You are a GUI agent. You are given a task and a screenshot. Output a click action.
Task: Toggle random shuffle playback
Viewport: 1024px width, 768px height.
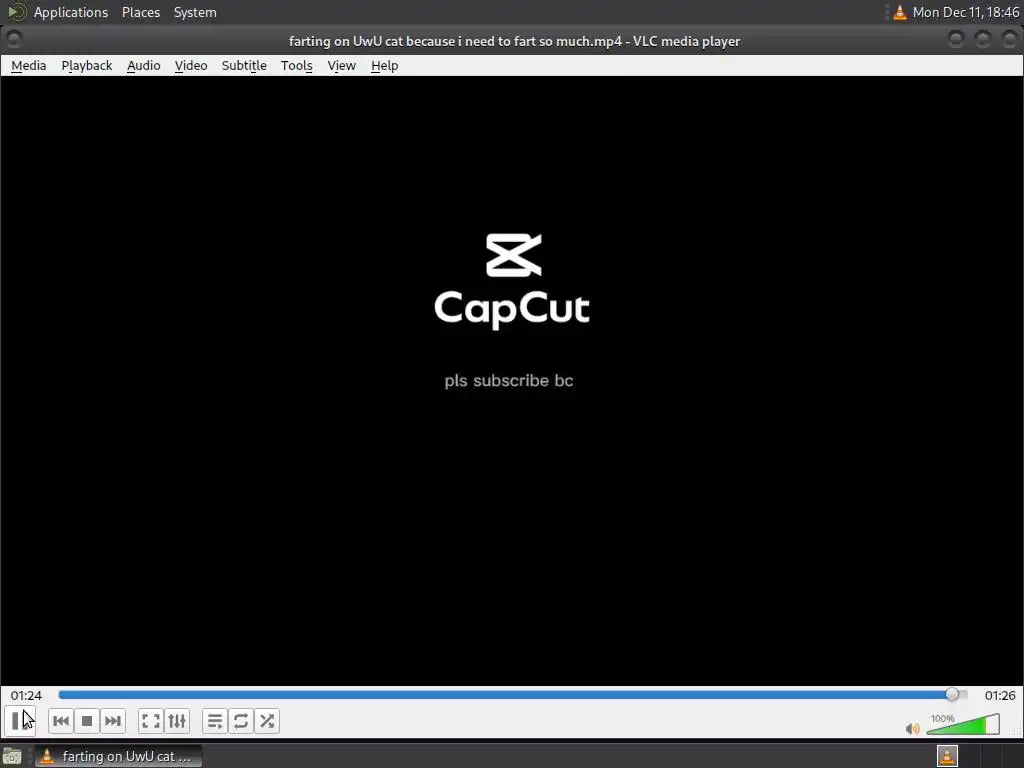tap(267, 721)
